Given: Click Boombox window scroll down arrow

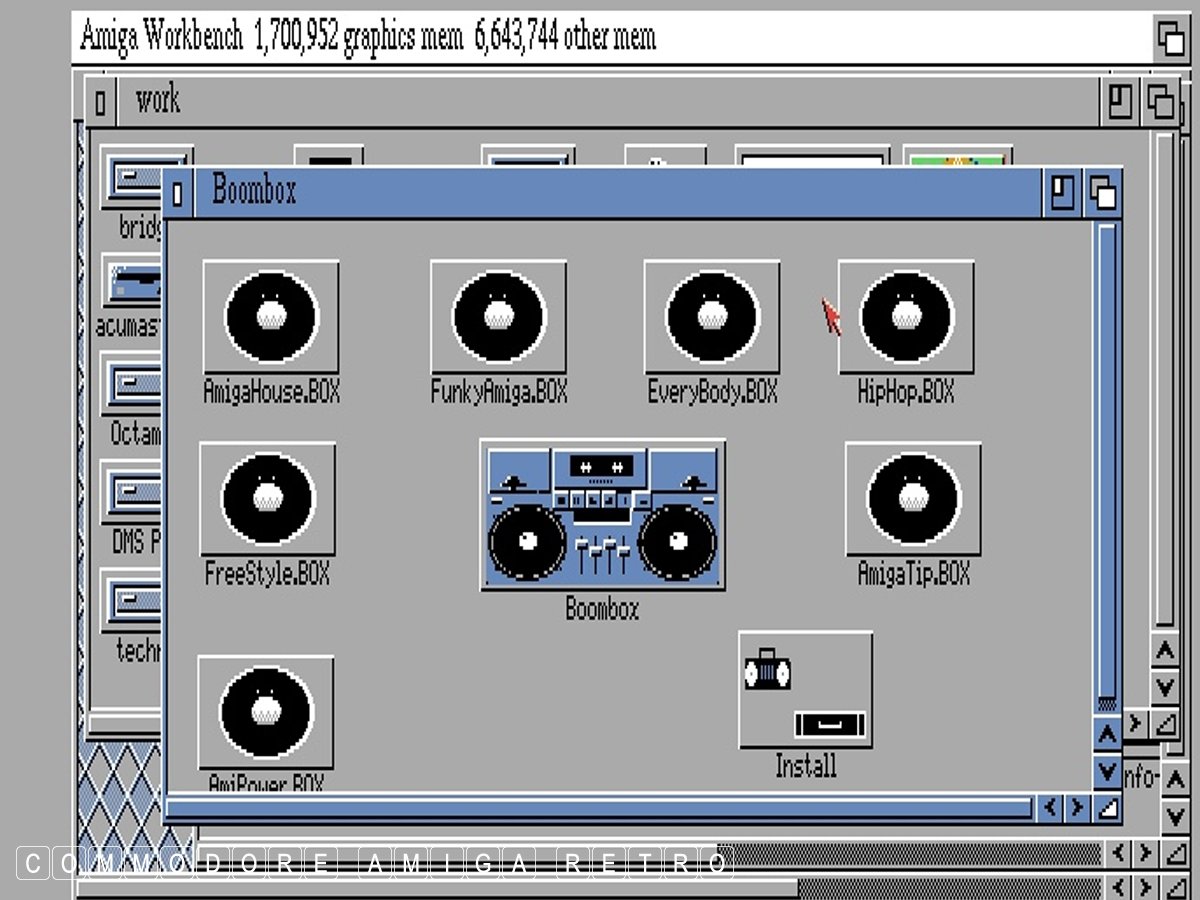Looking at the screenshot, I should coord(1106,771).
